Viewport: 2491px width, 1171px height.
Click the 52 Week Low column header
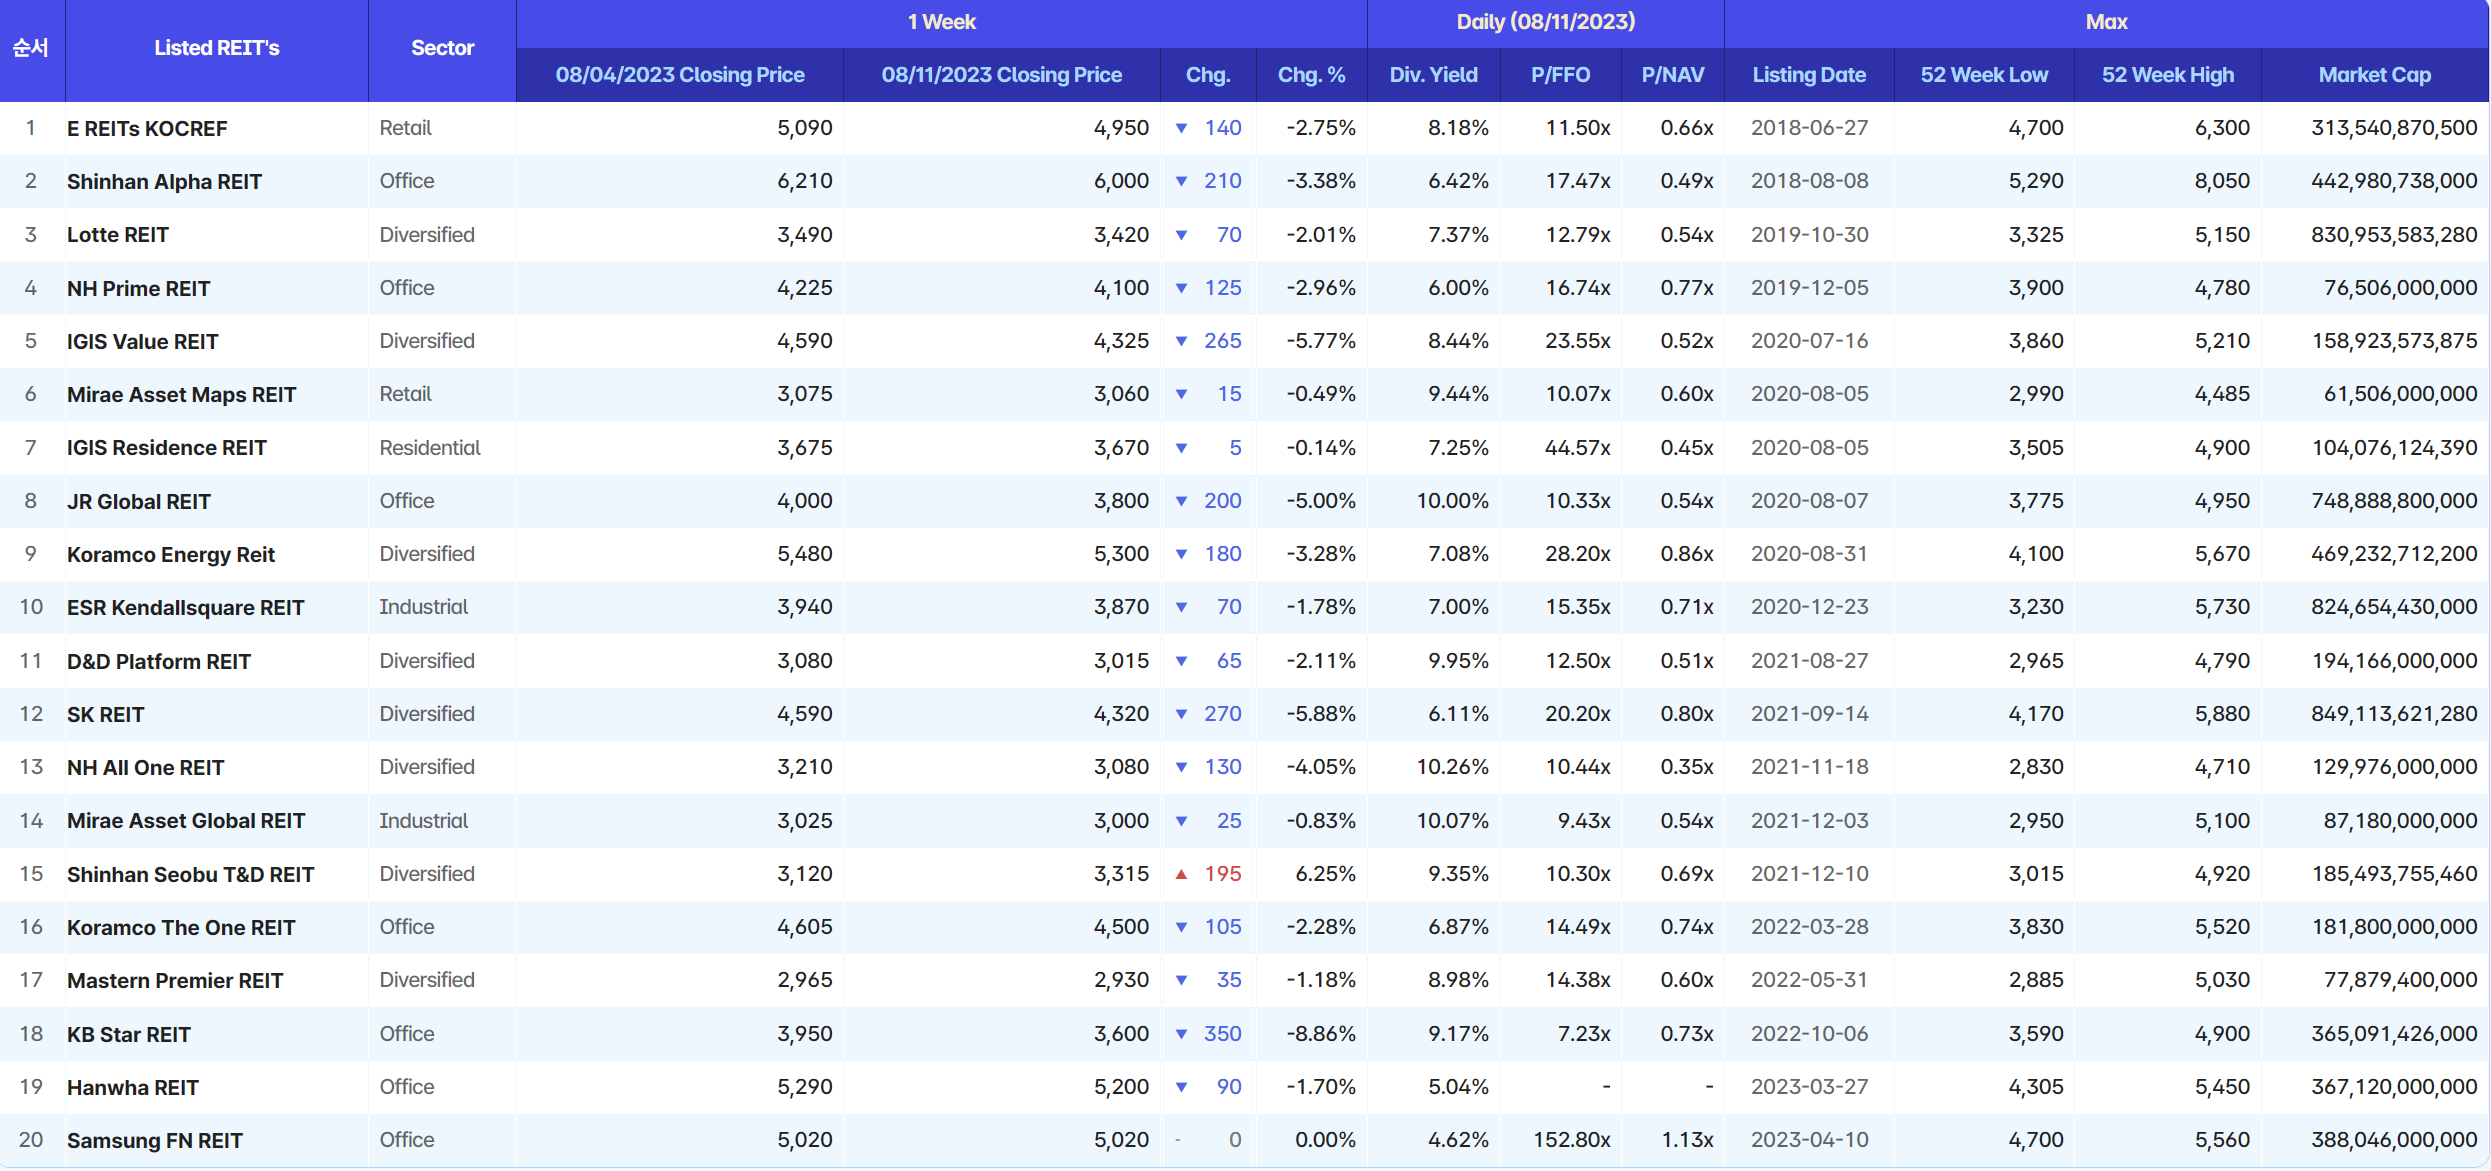1984,75
